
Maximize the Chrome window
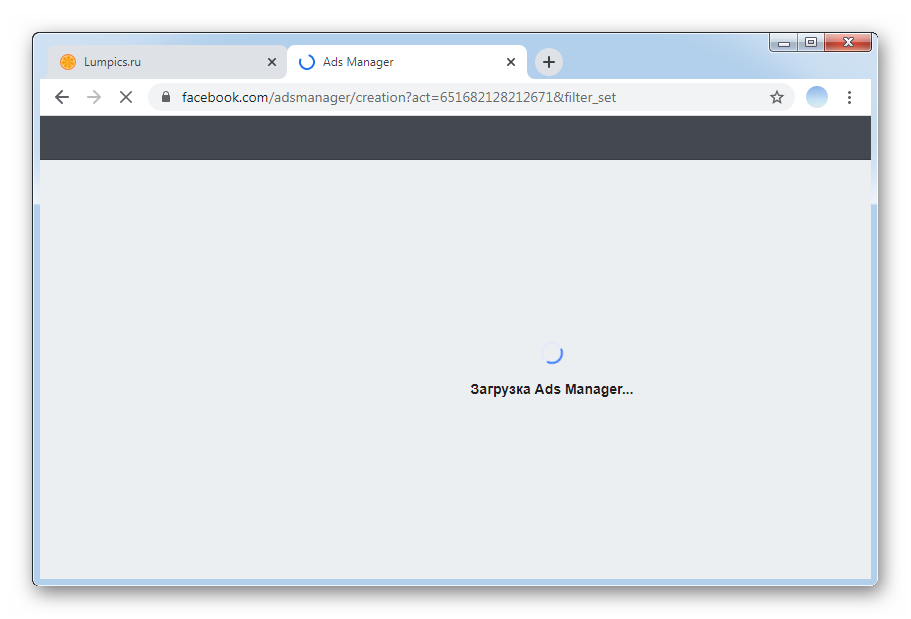(811, 43)
